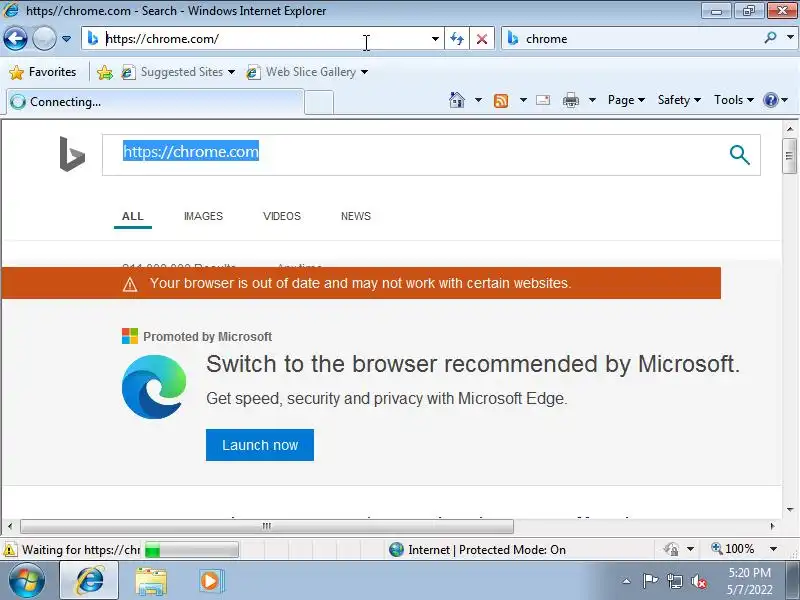Select the ALL results tab
800x600 pixels.
[x=133, y=216]
